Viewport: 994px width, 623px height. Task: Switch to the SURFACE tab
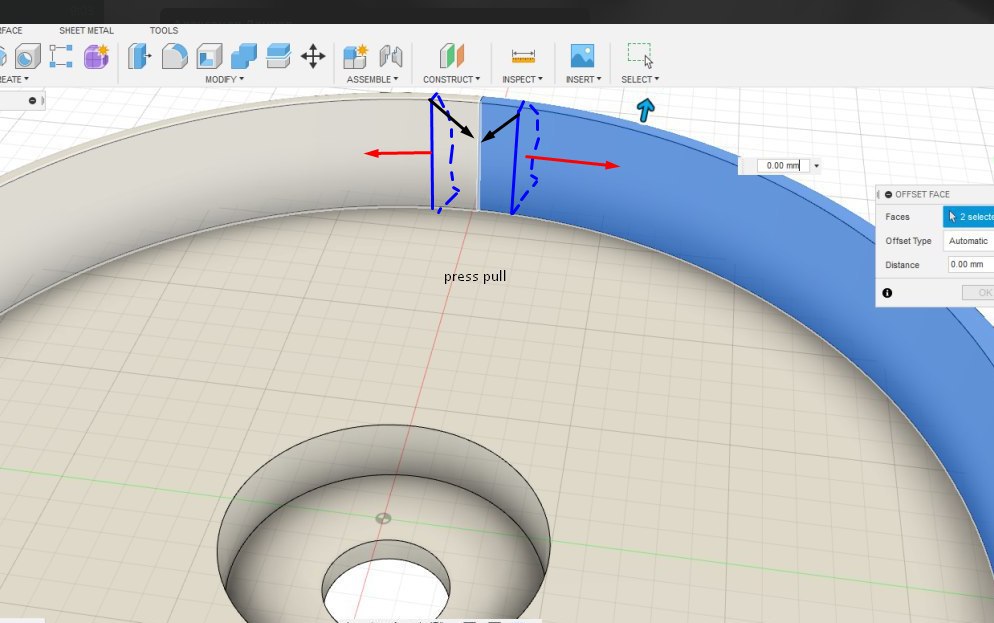(11, 30)
